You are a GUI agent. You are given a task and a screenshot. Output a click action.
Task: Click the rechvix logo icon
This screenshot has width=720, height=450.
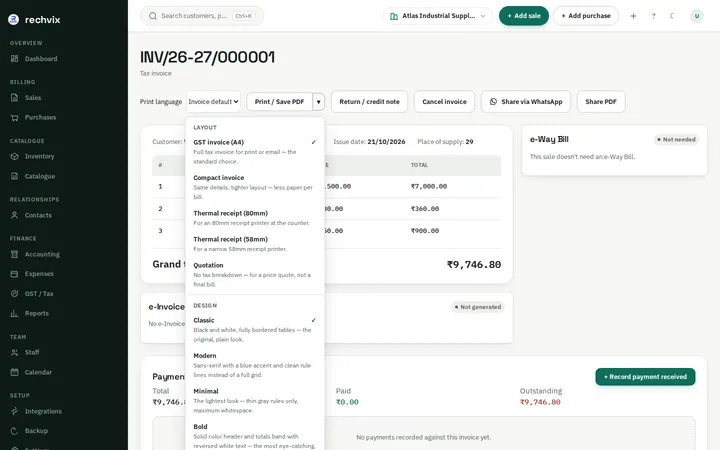pos(14,19)
